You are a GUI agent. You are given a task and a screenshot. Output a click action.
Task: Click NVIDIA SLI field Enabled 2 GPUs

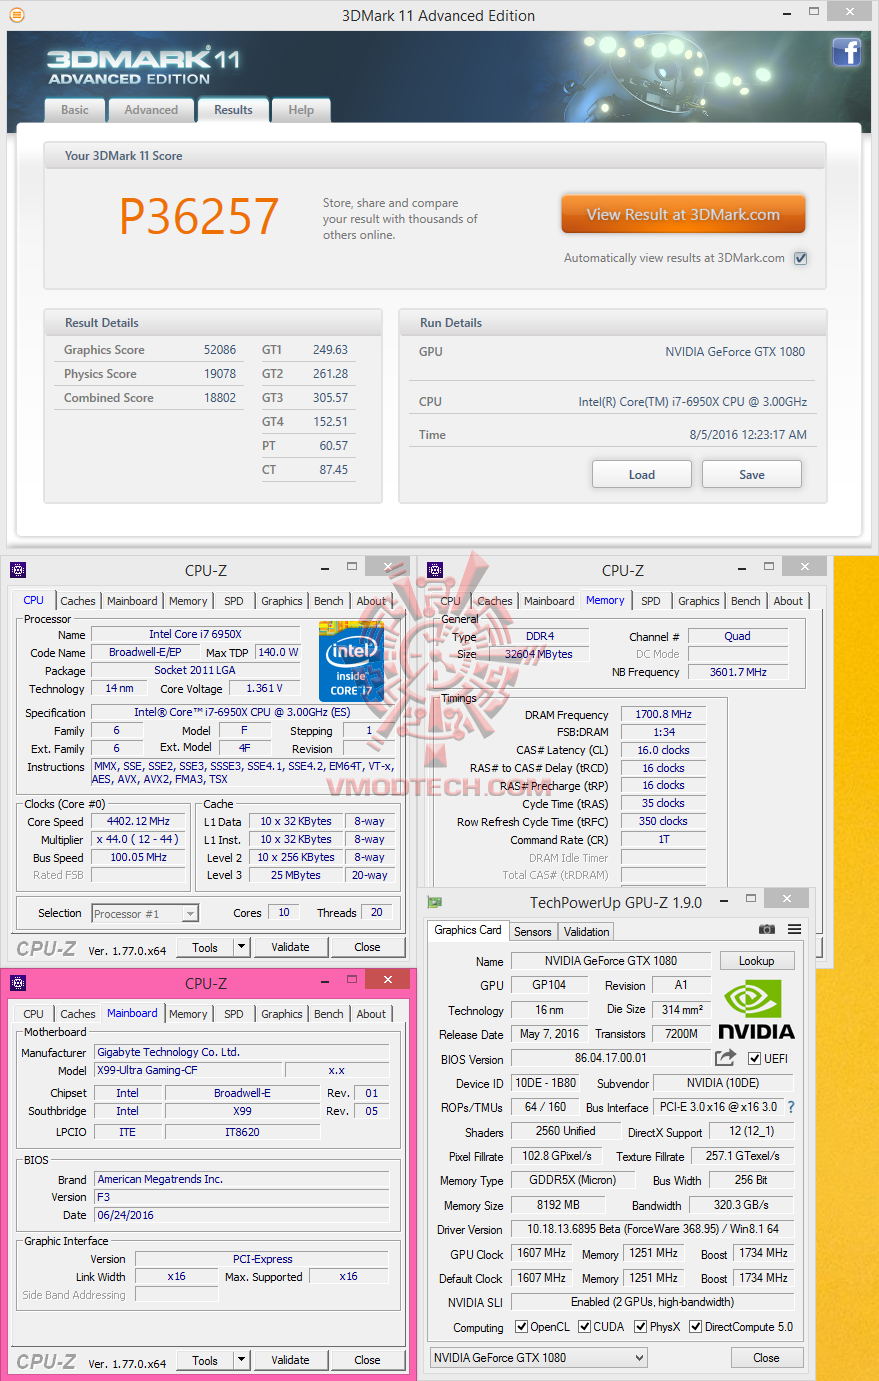[x=652, y=1302]
